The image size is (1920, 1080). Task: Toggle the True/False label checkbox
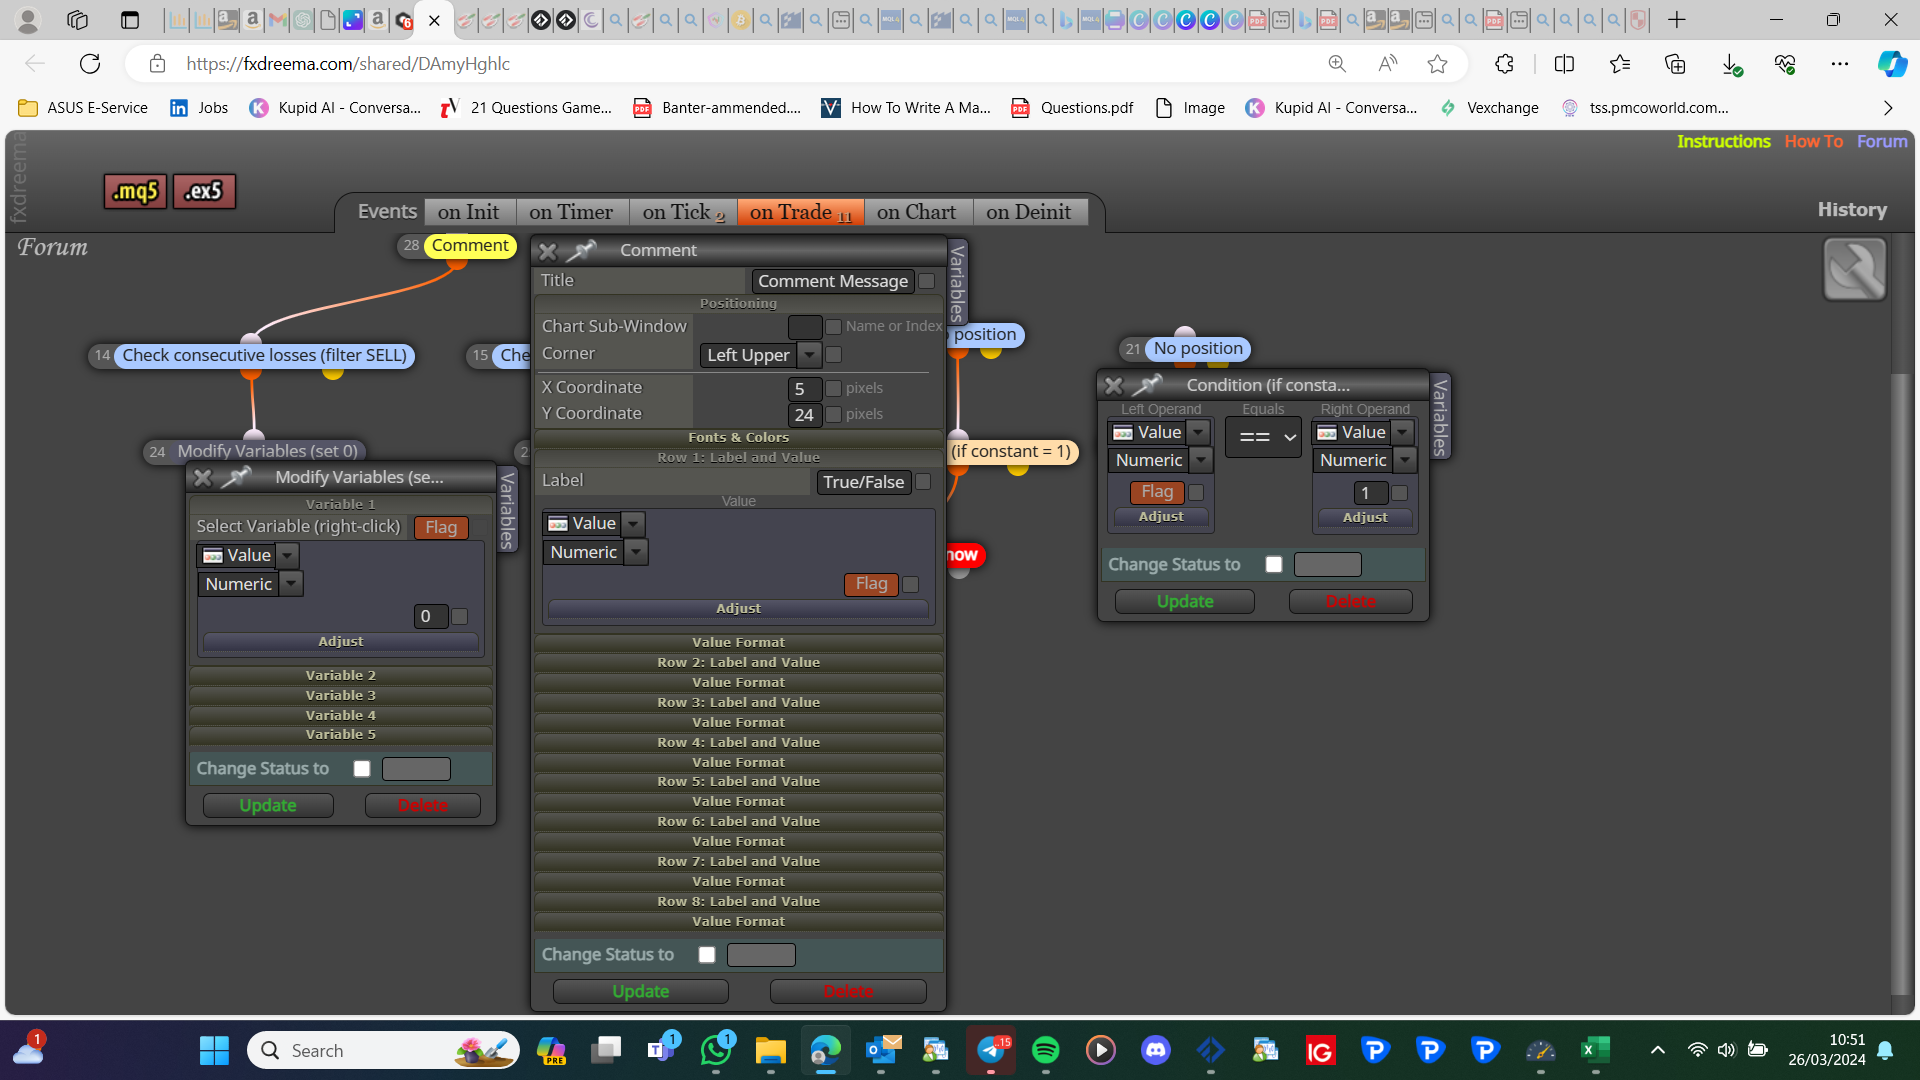click(x=923, y=482)
